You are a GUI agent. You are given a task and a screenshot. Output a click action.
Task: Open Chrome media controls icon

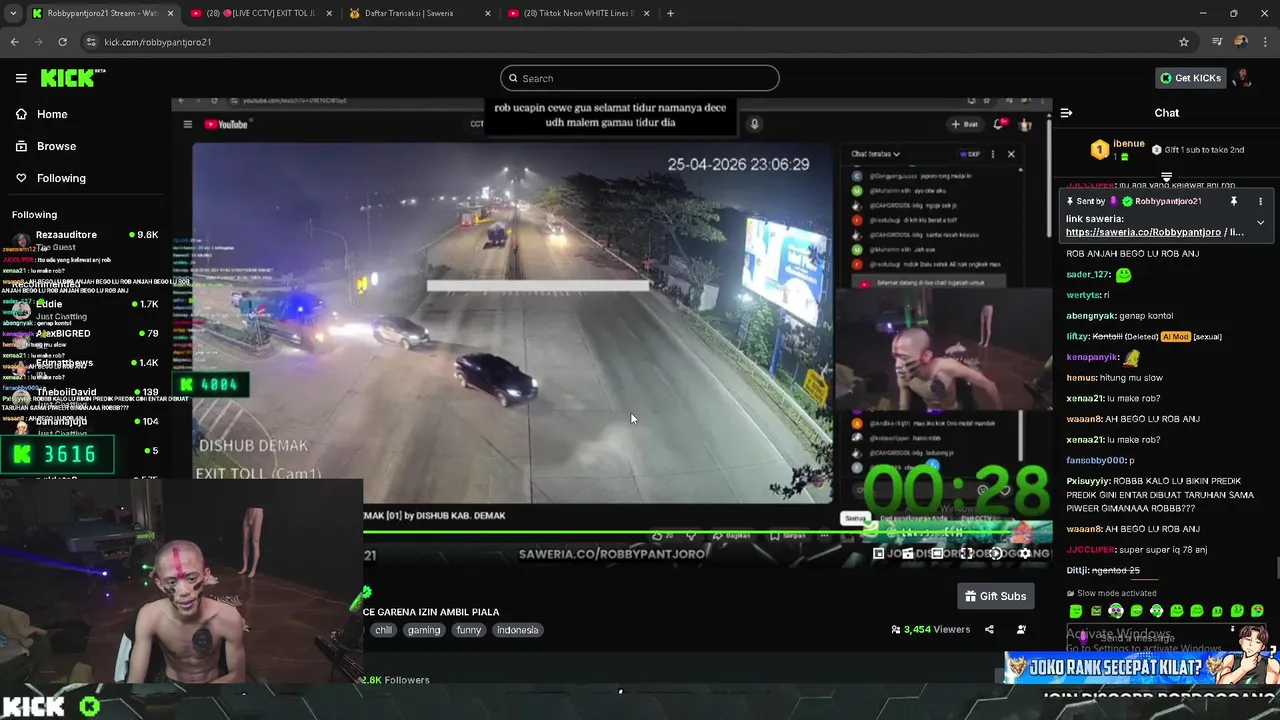click(x=1217, y=42)
